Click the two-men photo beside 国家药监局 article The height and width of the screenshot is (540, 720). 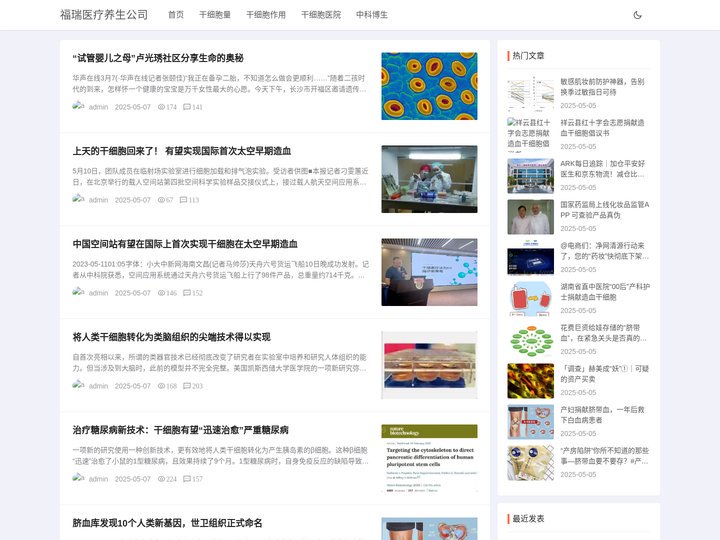(x=530, y=217)
